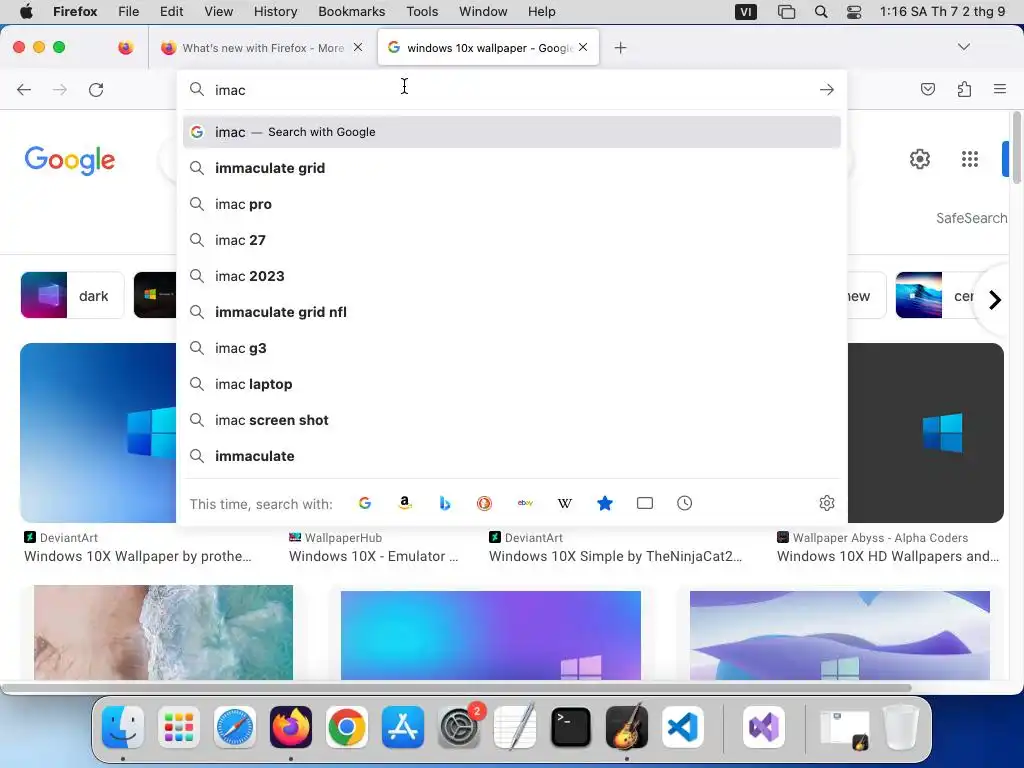Viewport: 1024px width, 768px height.
Task: Open search settings gear in the dropdown
Action: [827, 503]
